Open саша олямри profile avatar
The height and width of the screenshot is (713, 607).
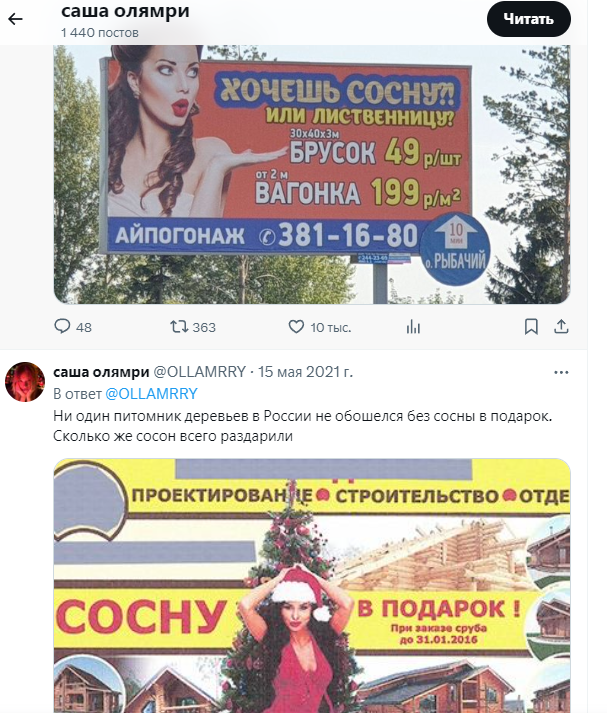pos(25,382)
